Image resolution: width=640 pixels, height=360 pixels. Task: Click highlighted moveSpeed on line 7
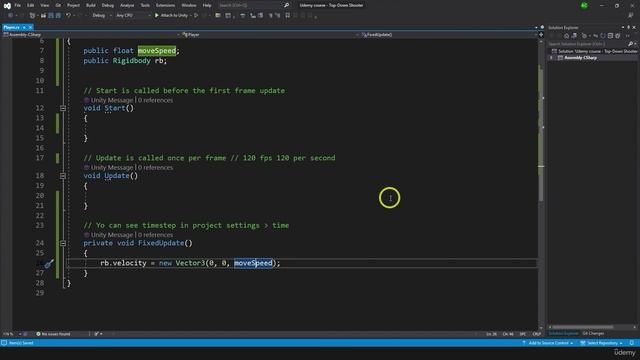pyautogui.click(x=157, y=51)
